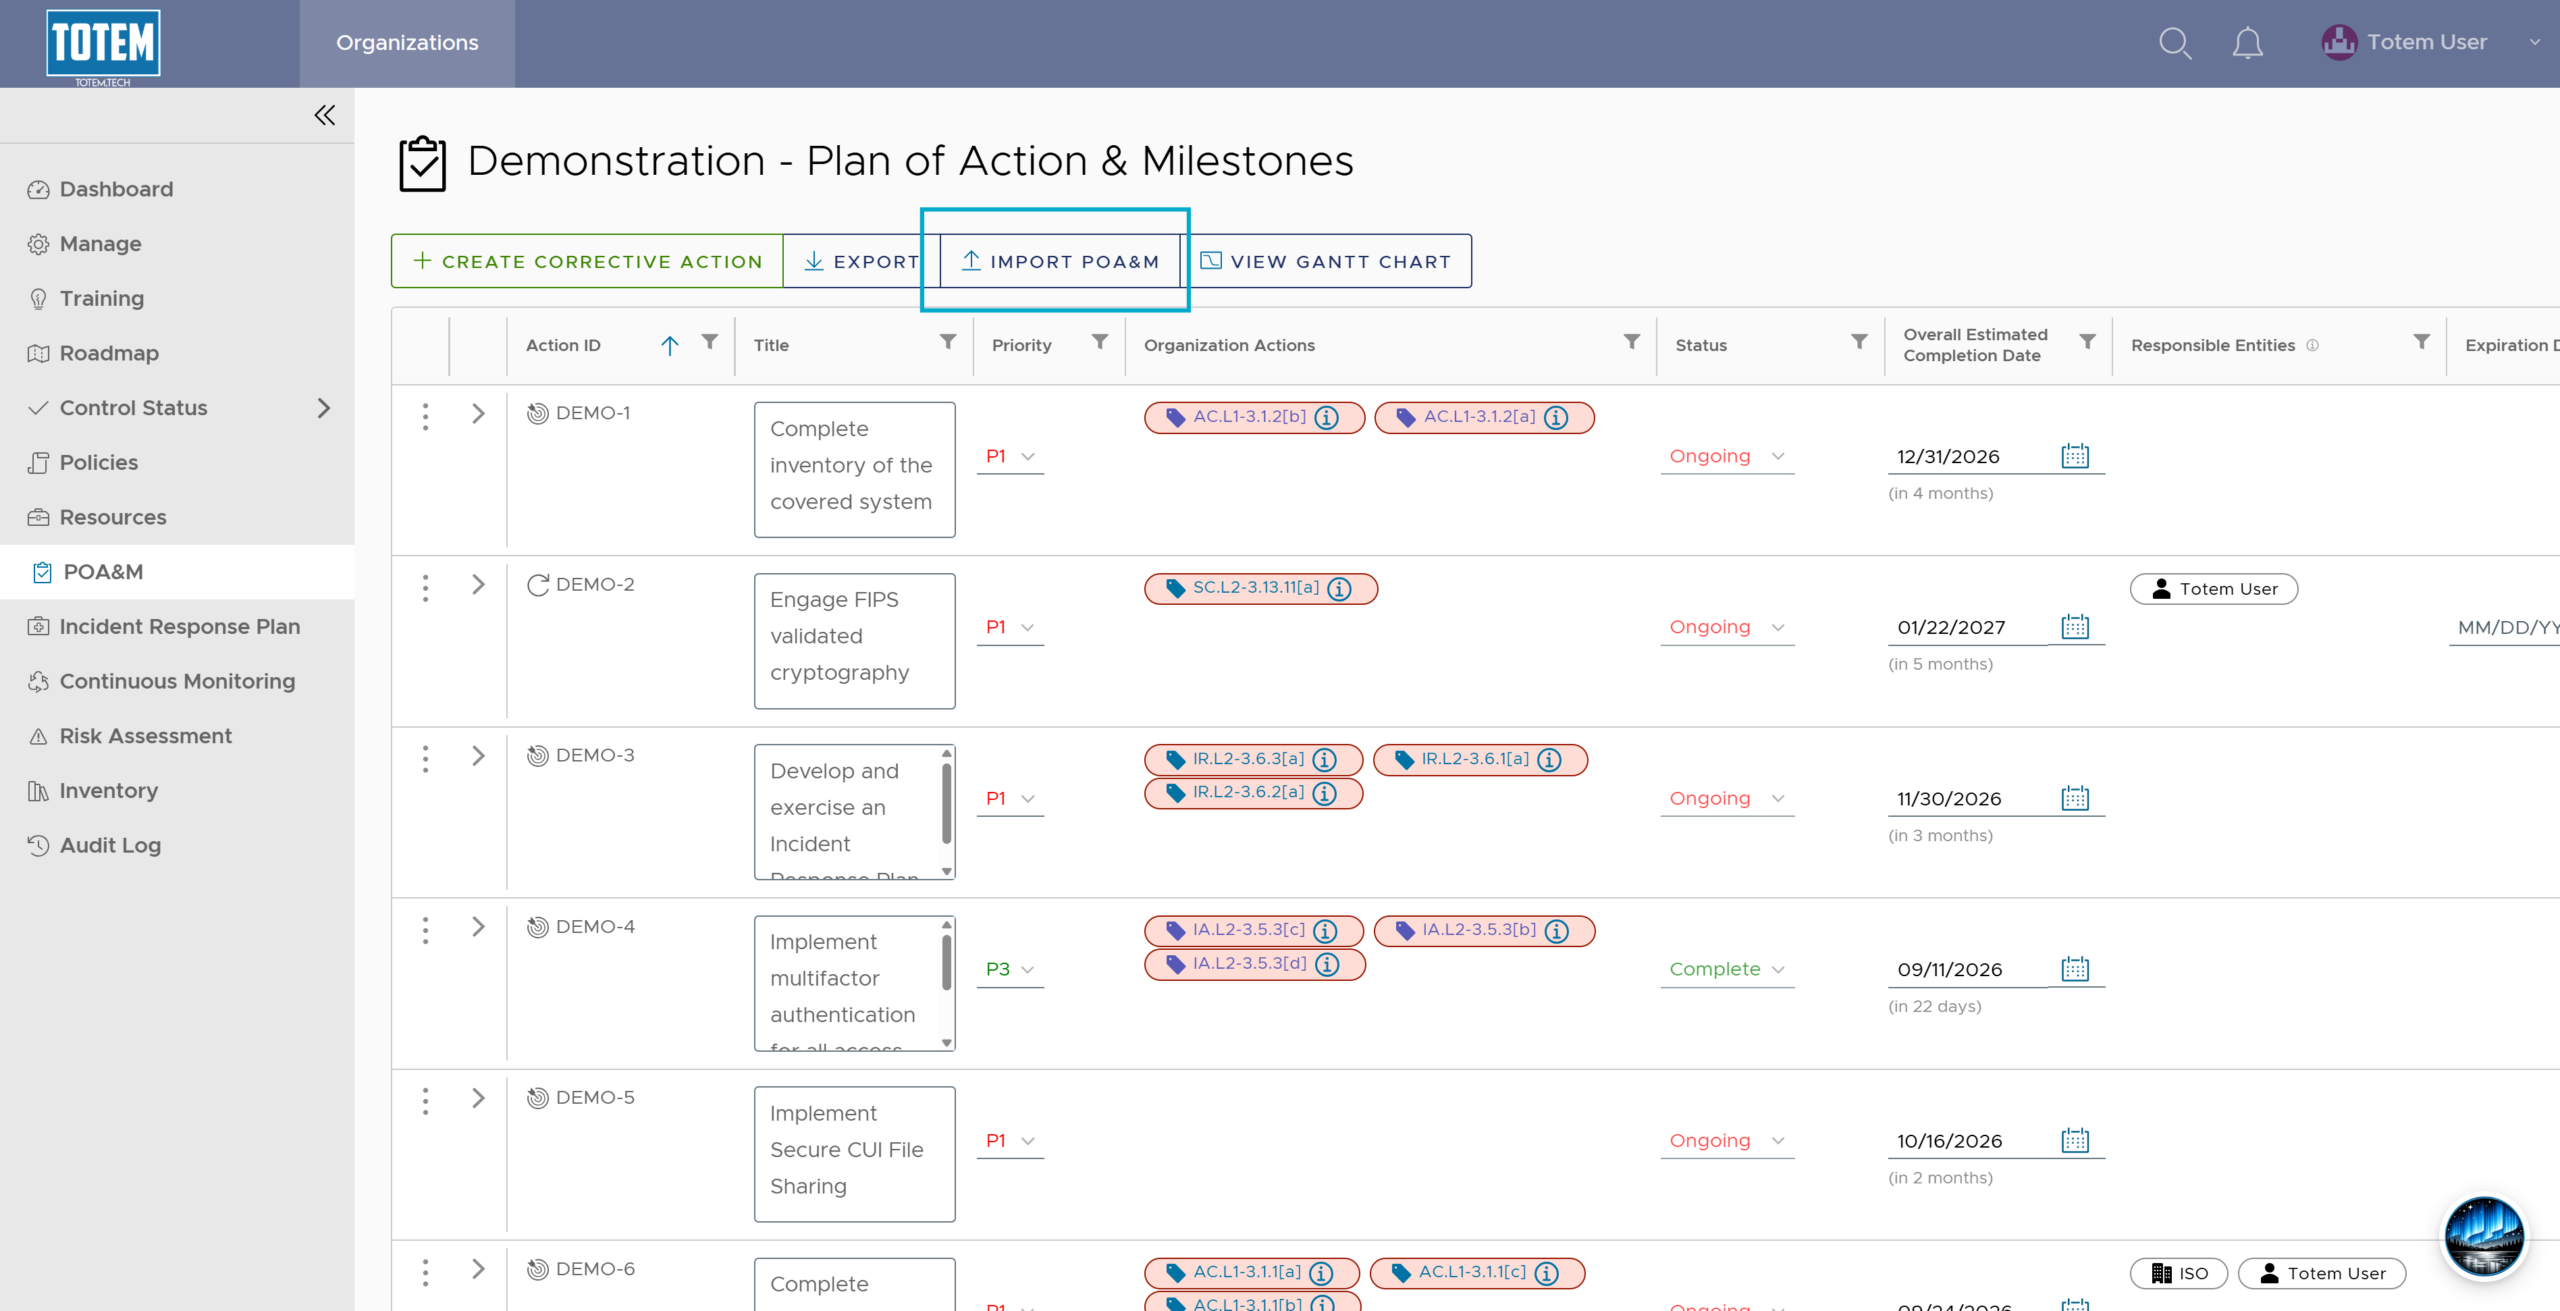Open status dropdown for DEMO-5
This screenshot has height=1311, width=2560.
pyautogui.click(x=1727, y=1140)
